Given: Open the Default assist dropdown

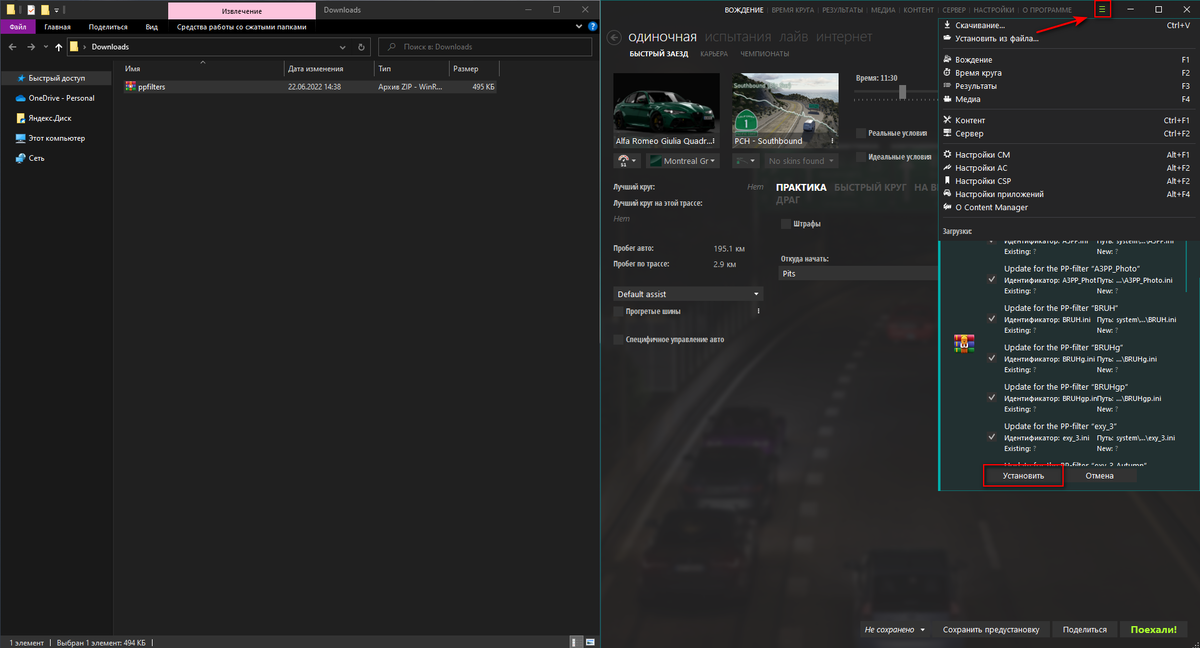Looking at the screenshot, I should point(688,294).
